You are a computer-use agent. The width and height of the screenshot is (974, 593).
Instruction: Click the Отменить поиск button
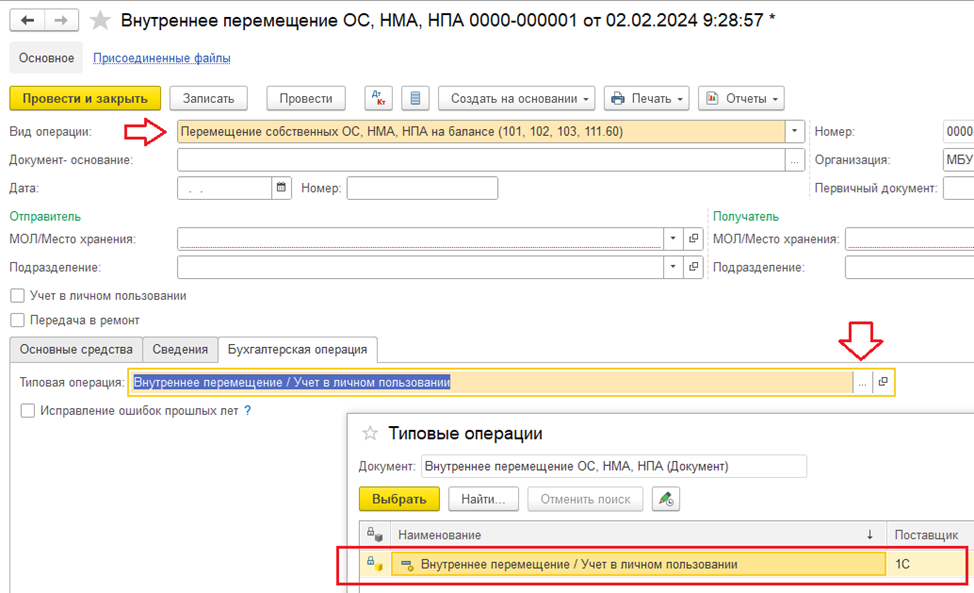[x=585, y=499]
